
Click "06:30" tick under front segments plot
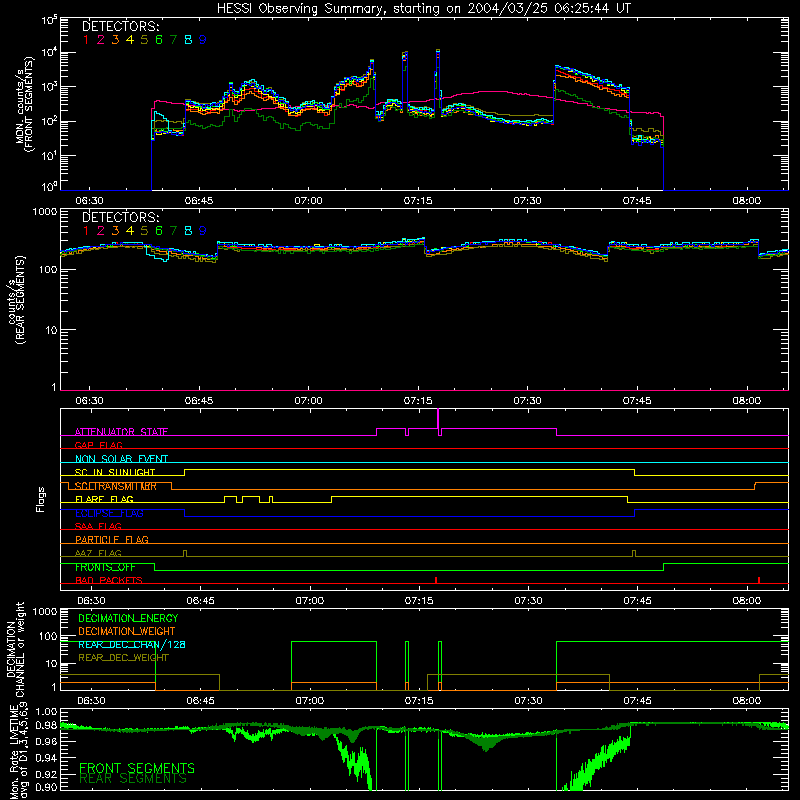(x=89, y=201)
